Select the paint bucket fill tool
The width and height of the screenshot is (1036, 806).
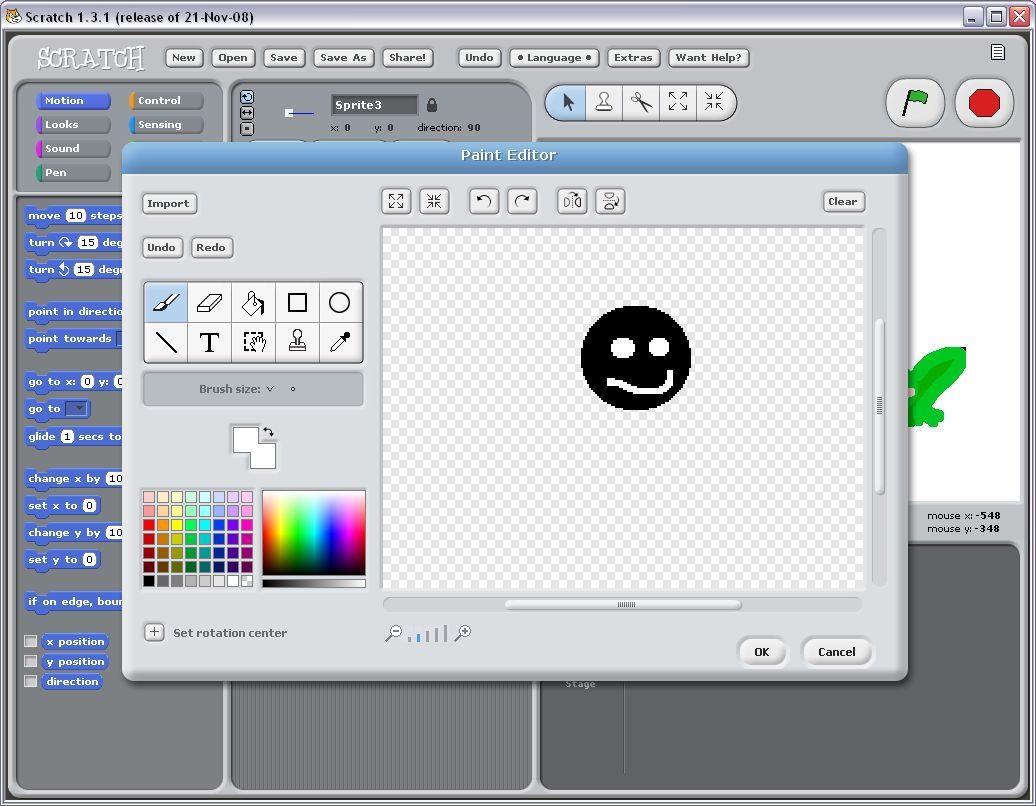[x=254, y=302]
